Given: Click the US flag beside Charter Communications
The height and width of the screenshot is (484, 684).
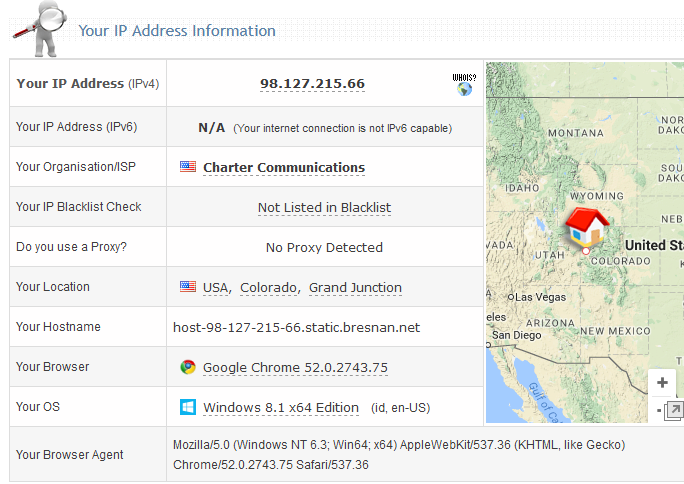Looking at the screenshot, I should [x=188, y=167].
